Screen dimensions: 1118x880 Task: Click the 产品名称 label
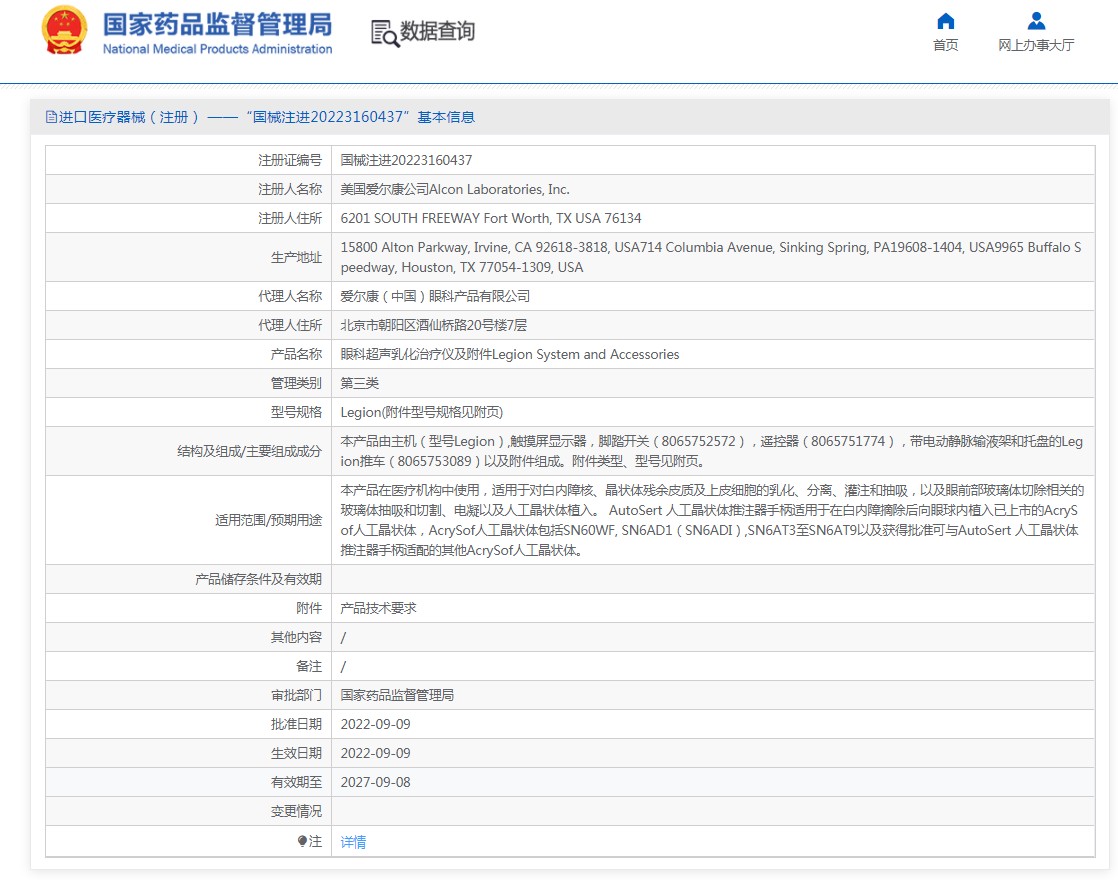[x=296, y=354]
